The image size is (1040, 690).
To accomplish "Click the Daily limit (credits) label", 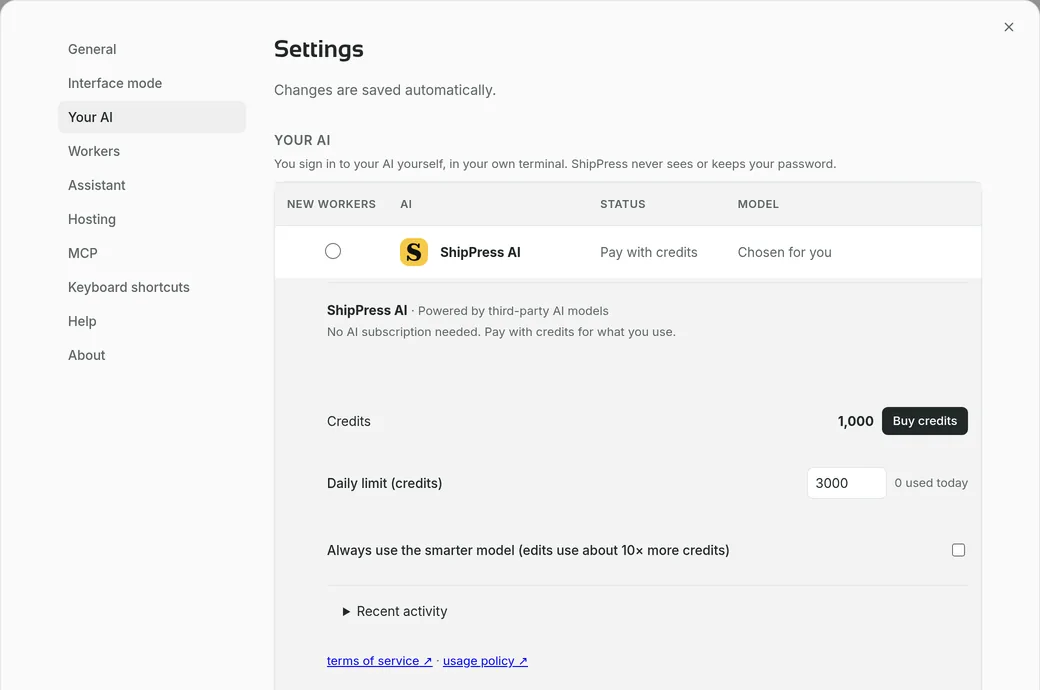I will click(384, 483).
